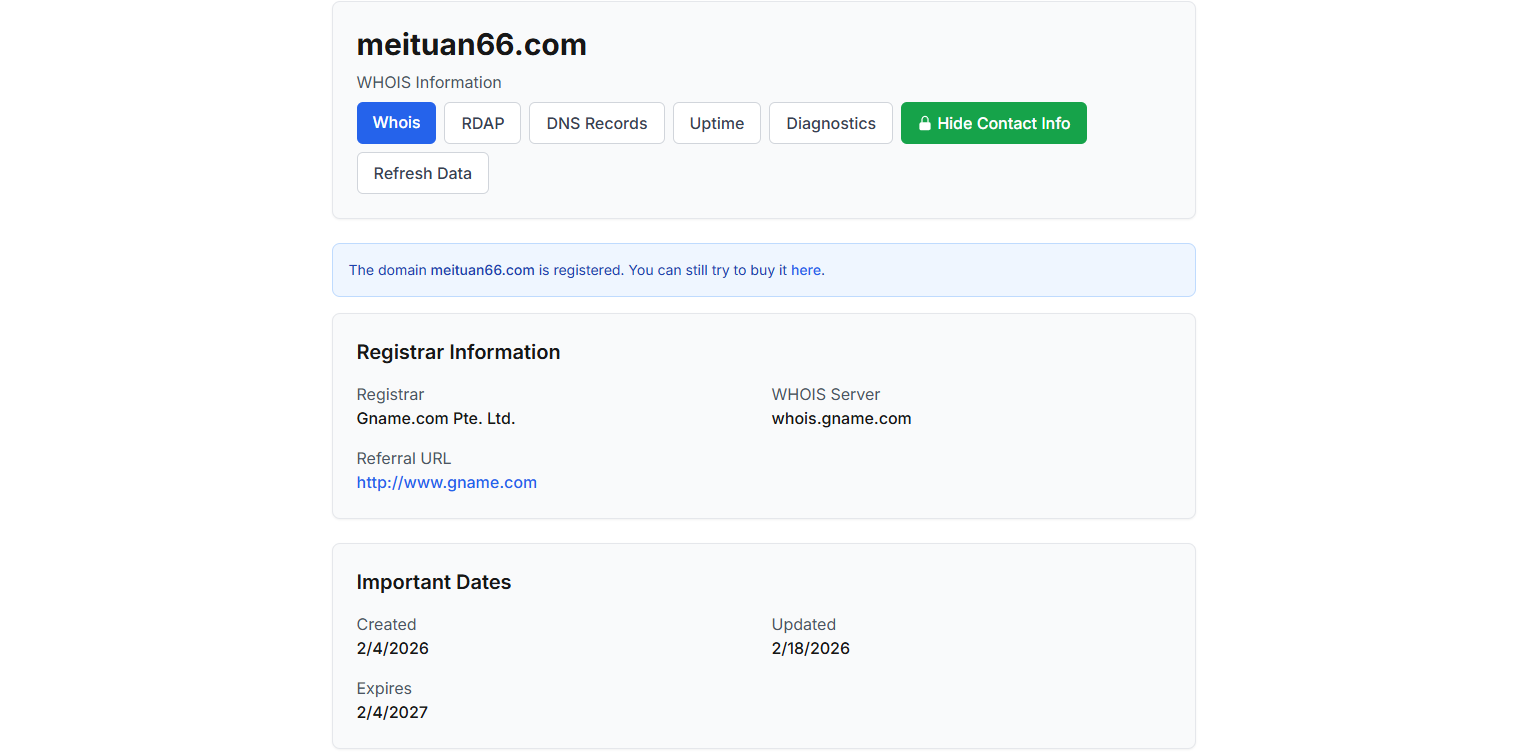This screenshot has width=1537, height=754.
Task: Click the Expires date 2/4/2027
Action: [x=392, y=712]
